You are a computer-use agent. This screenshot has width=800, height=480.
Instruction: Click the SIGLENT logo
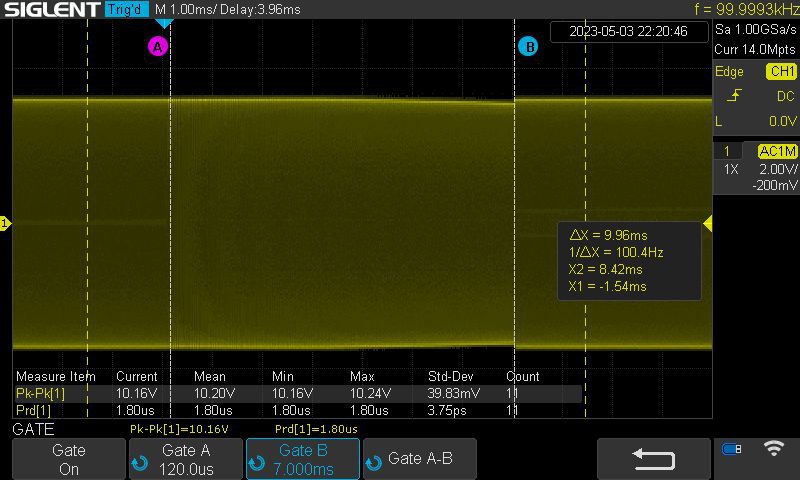(52, 9)
